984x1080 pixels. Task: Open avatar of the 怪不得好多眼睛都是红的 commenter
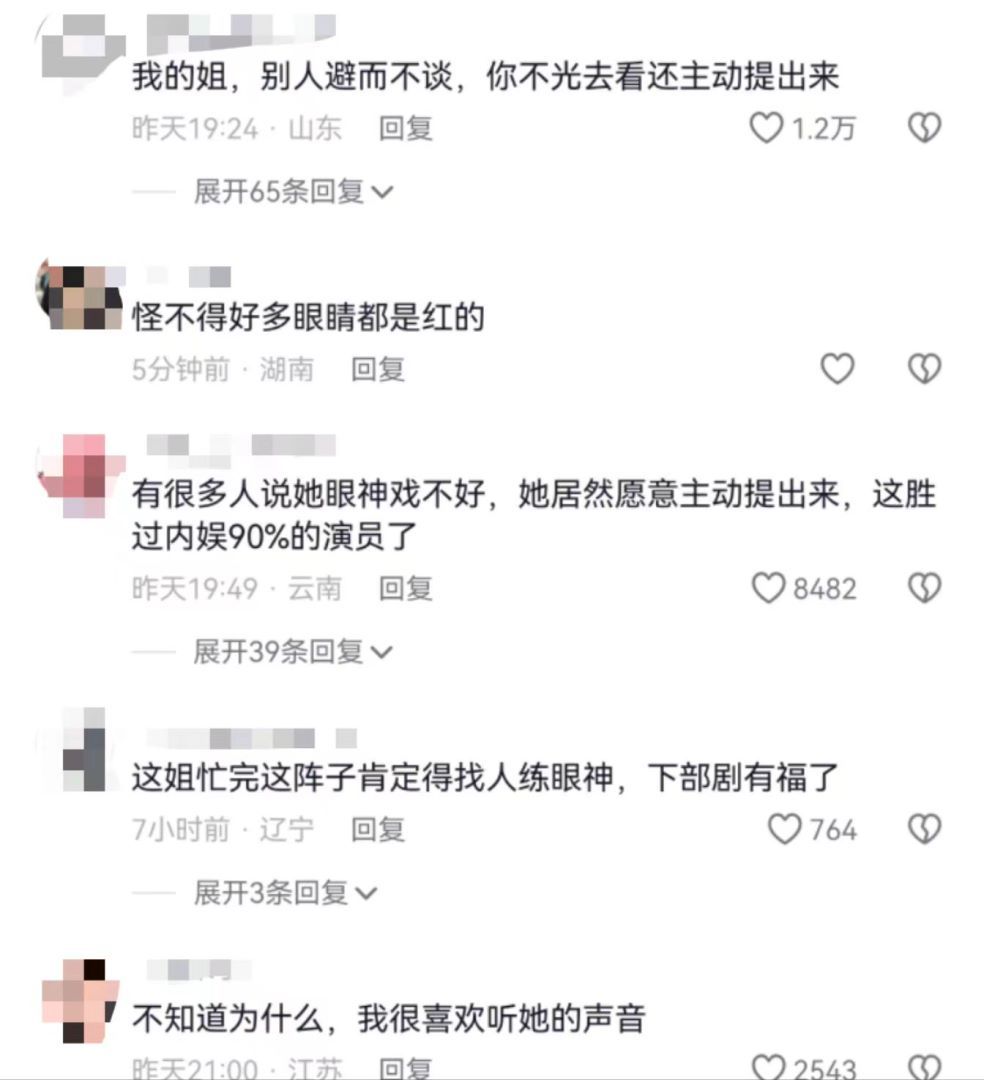click(80, 295)
